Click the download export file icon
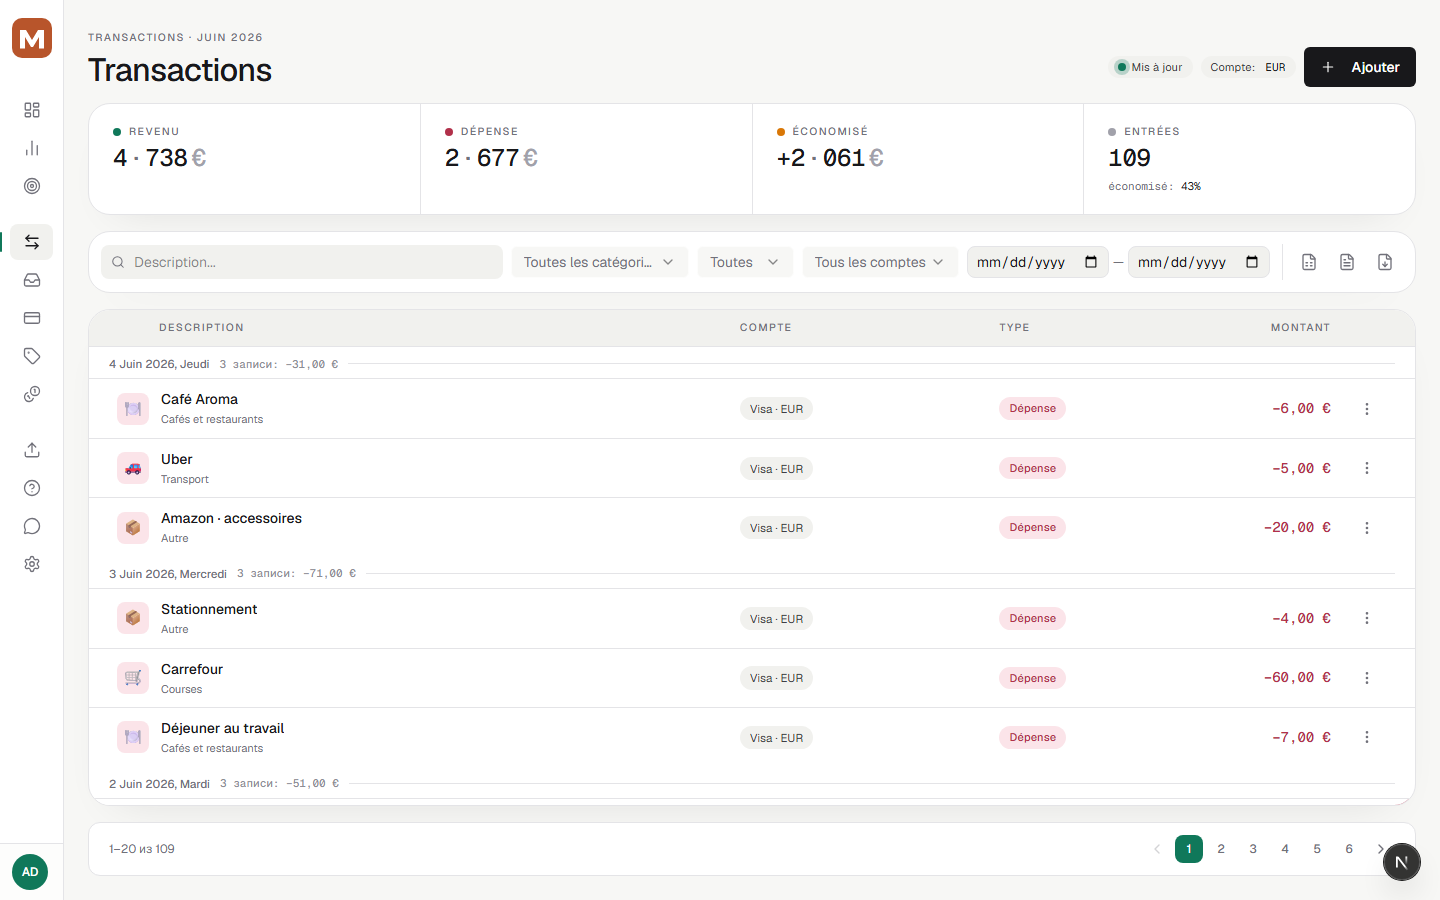Image resolution: width=1440 pixels, height=900 pixels. (1385, 262)
